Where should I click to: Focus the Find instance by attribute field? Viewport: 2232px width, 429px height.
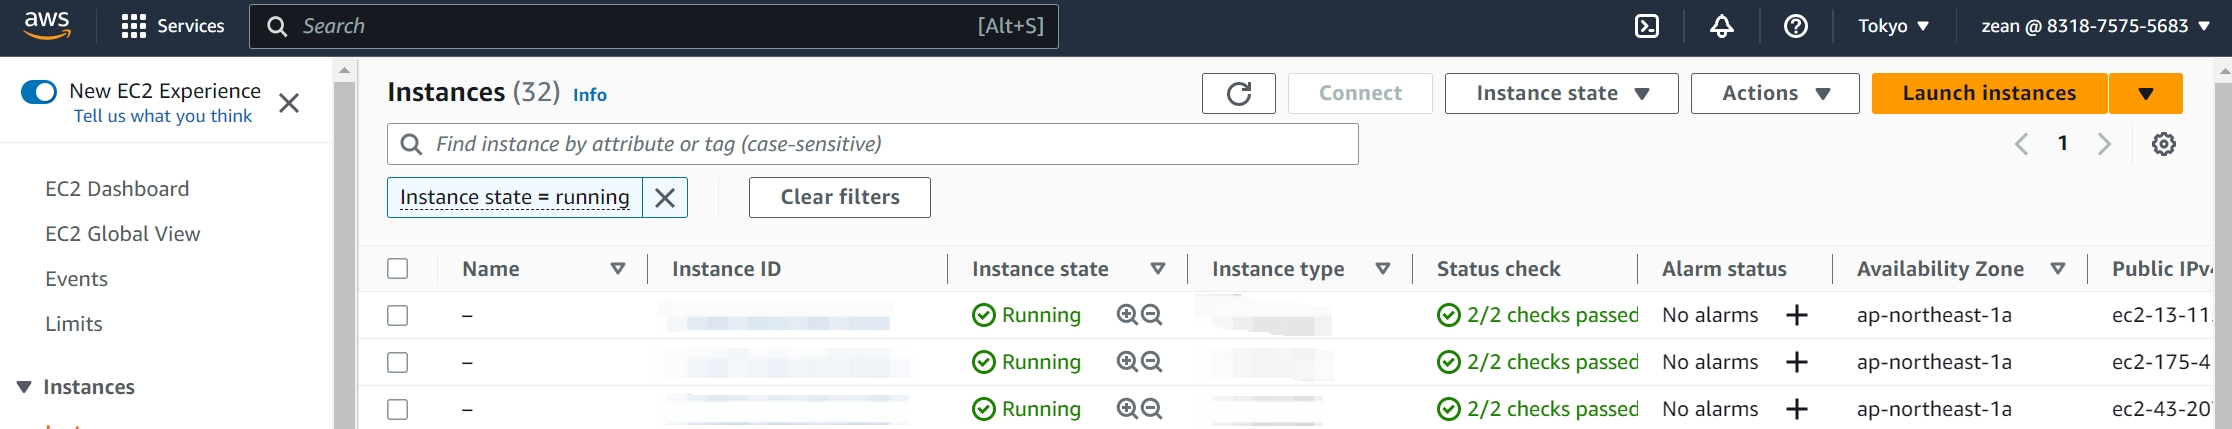(873, 144)
